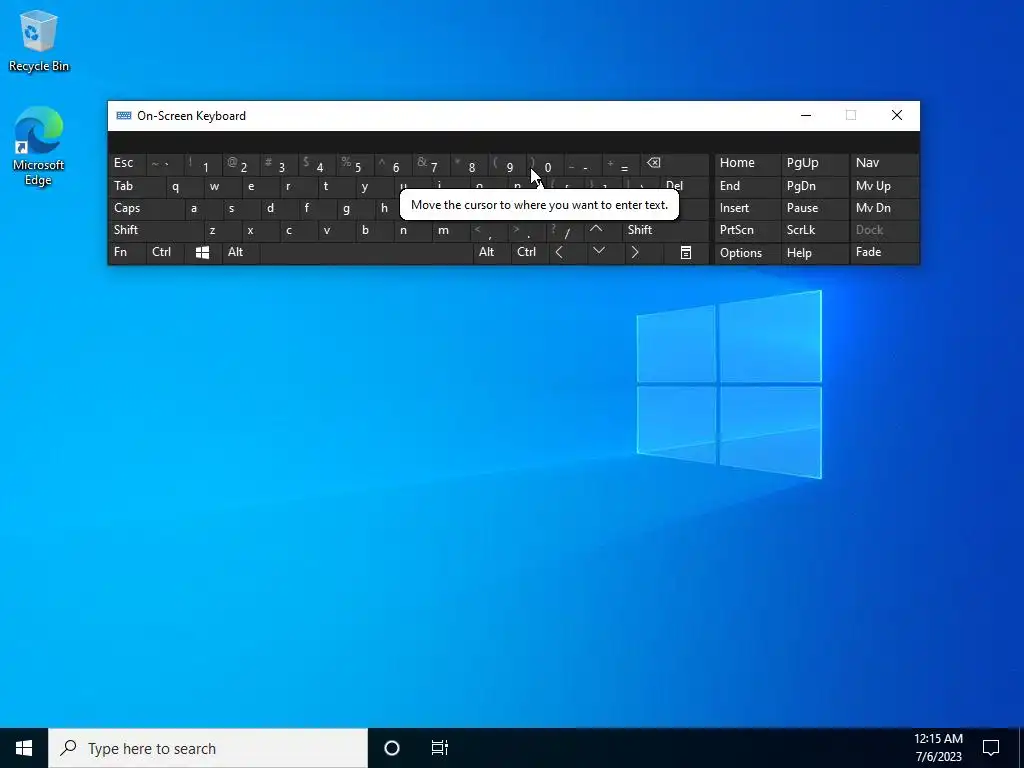Click the Home key
The height and width of the screenshot is (768, 1024).
[x=747, y=163]
